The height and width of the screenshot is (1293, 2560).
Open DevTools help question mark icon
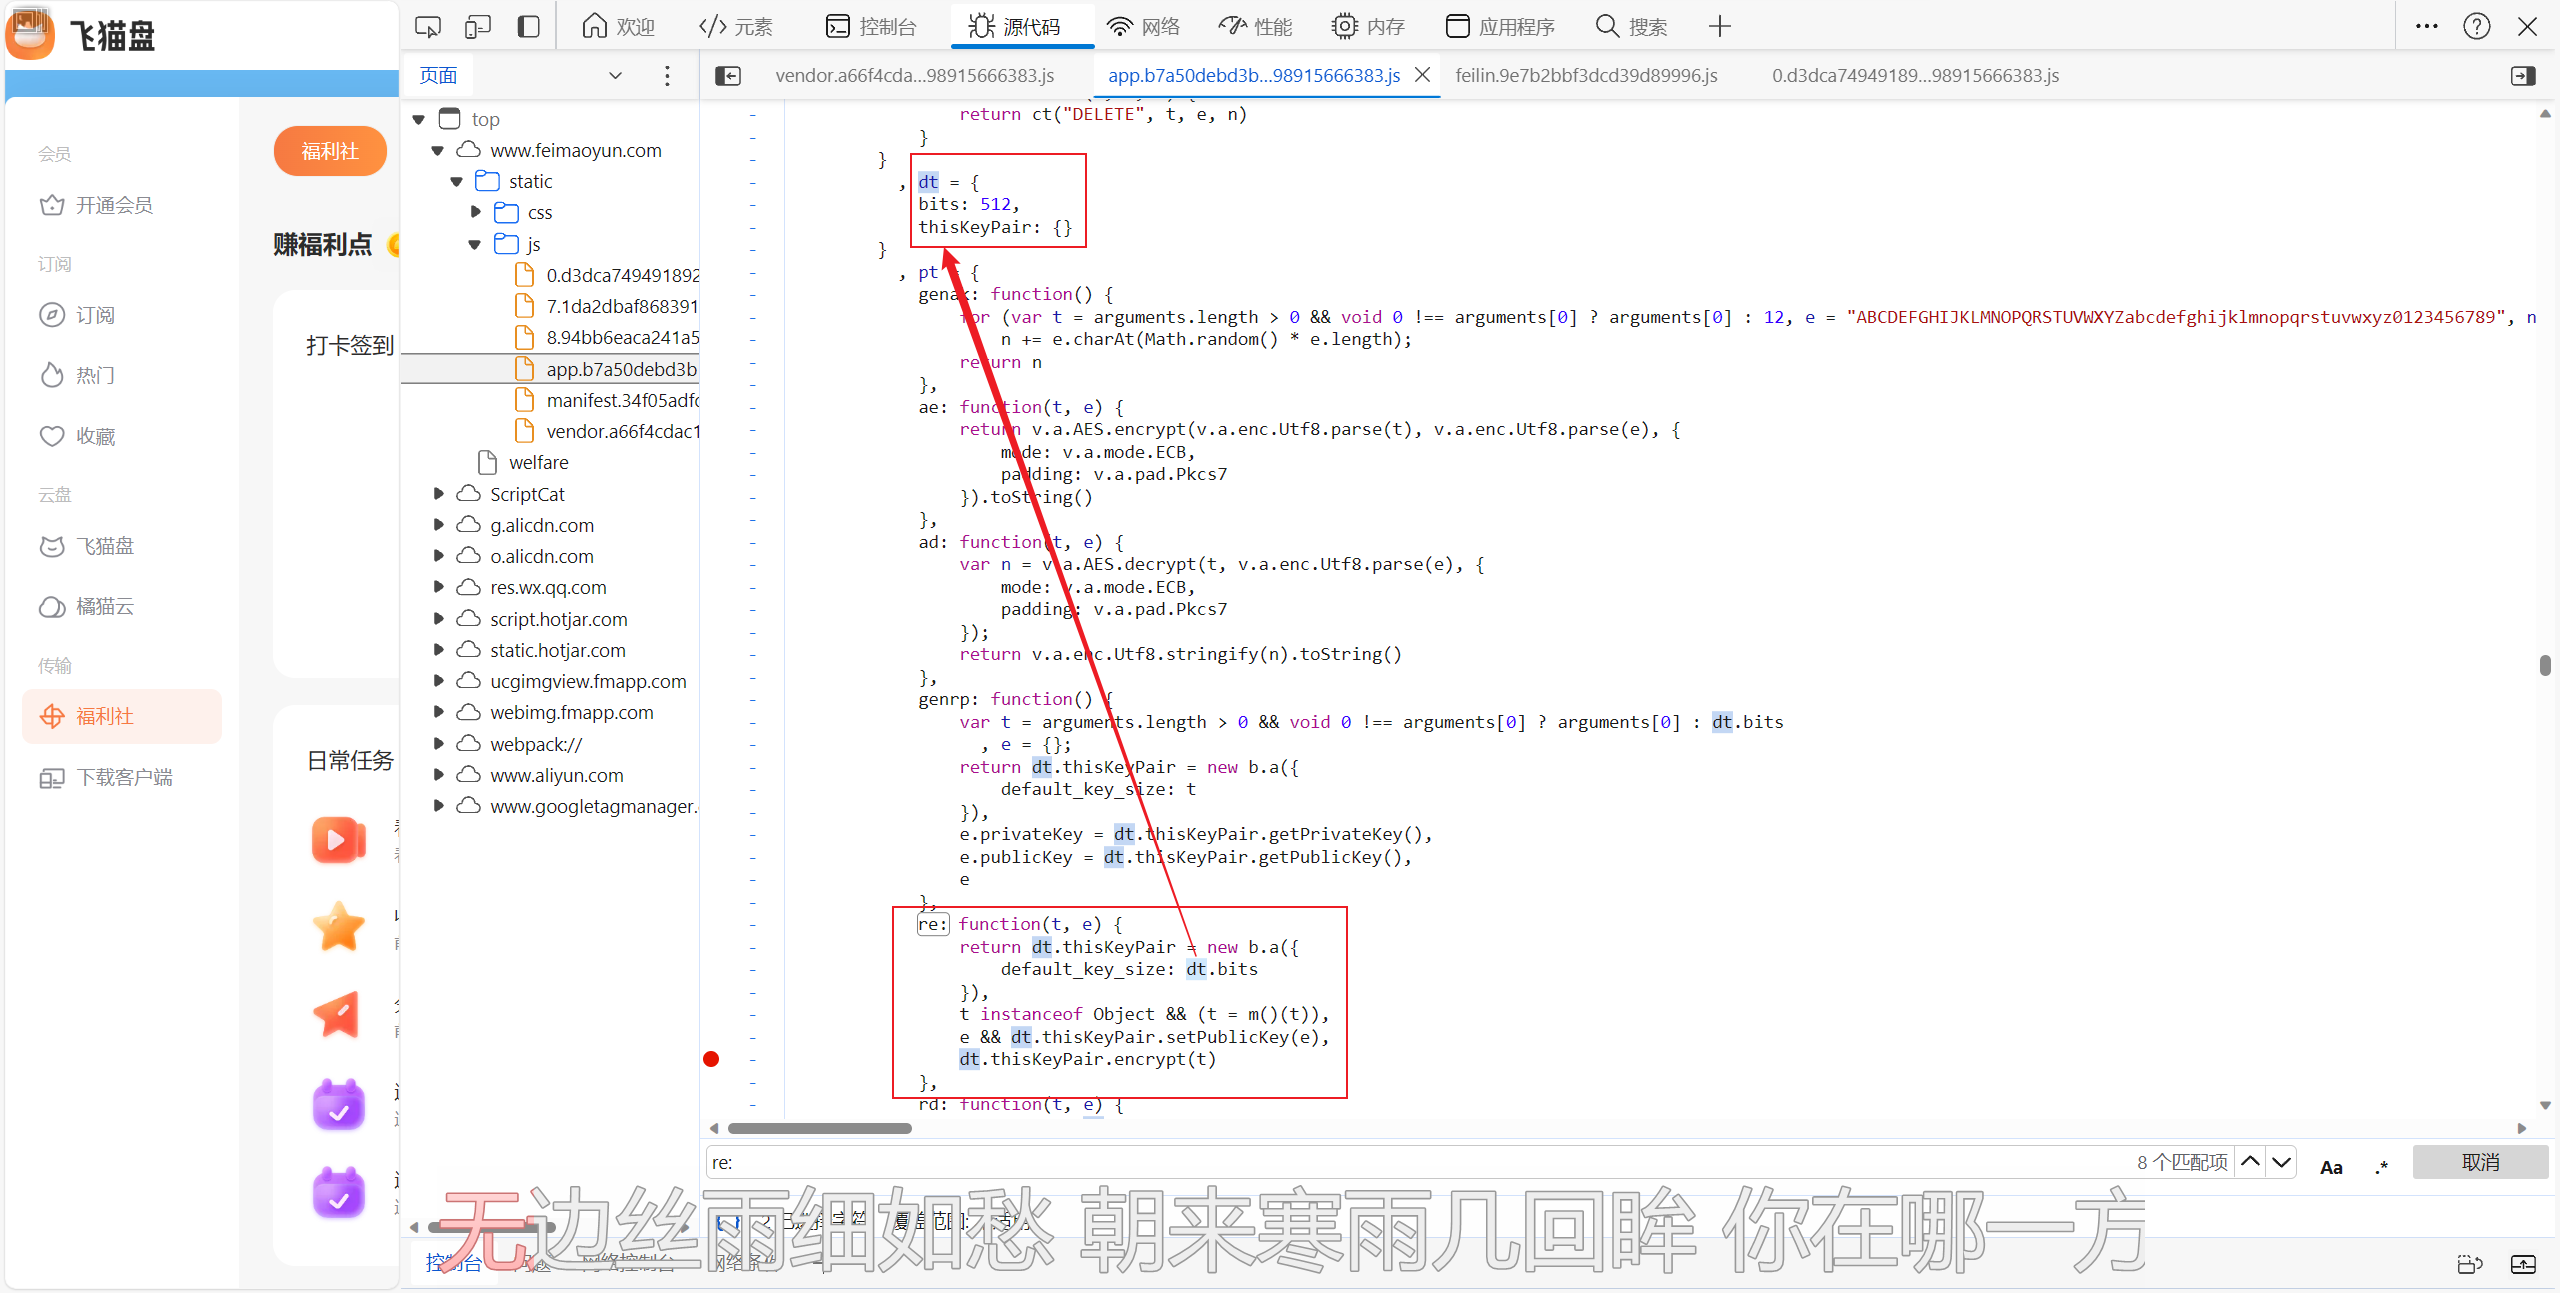point(2476,27)
